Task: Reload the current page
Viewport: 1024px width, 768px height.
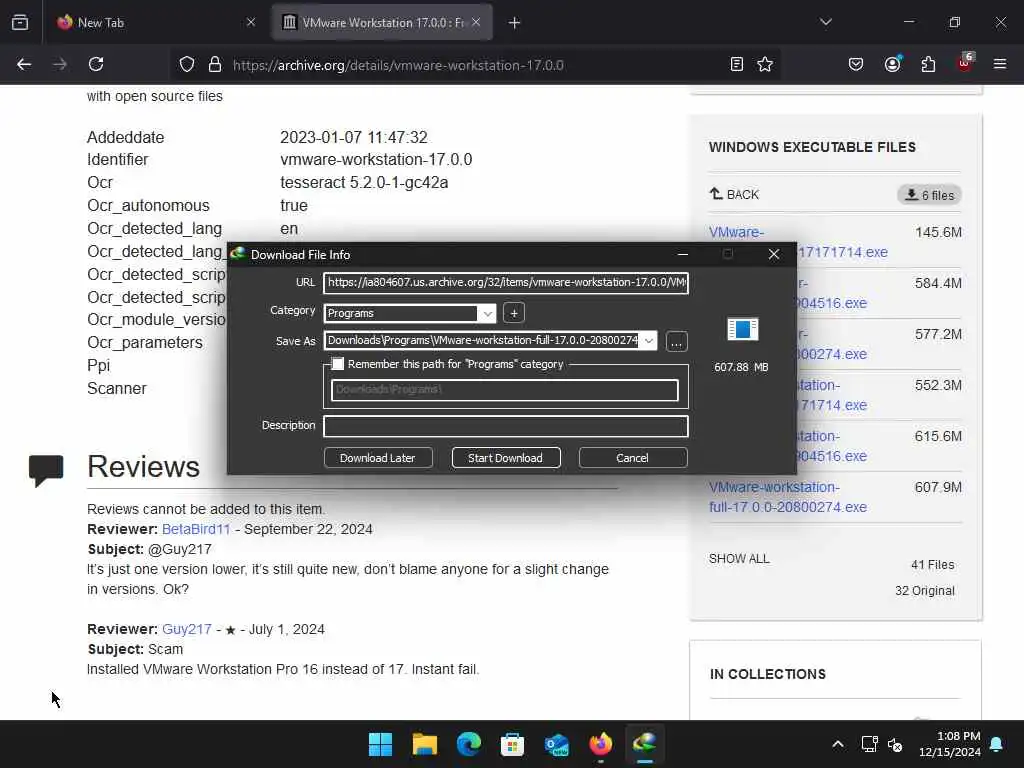Action: click(96, 64)
